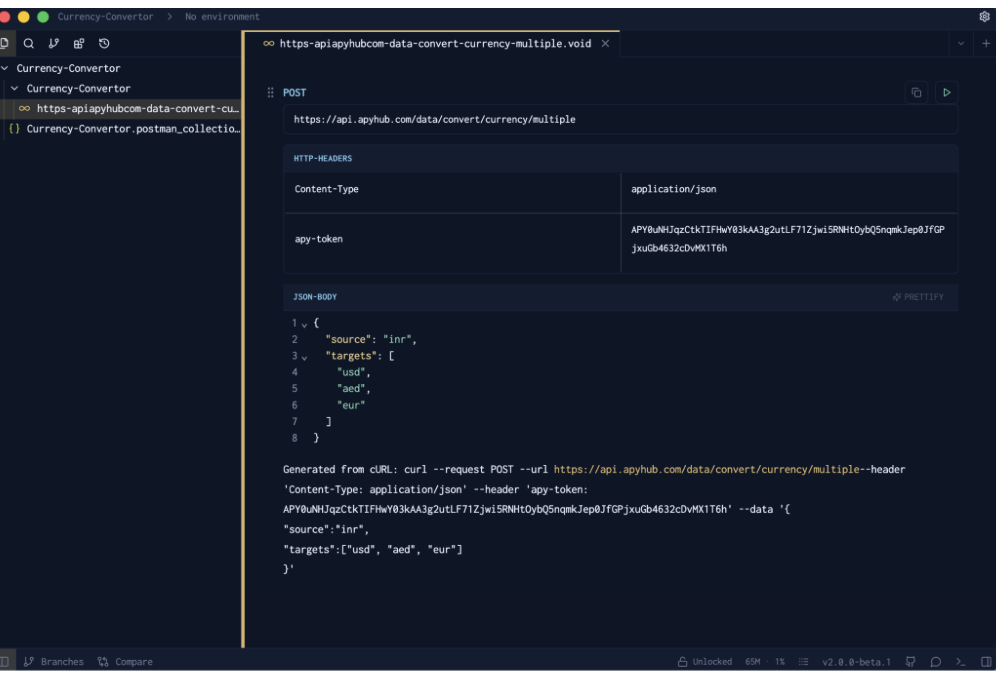Click the HTTP-HEADERS section label
1004x674 pixels.
323,159
